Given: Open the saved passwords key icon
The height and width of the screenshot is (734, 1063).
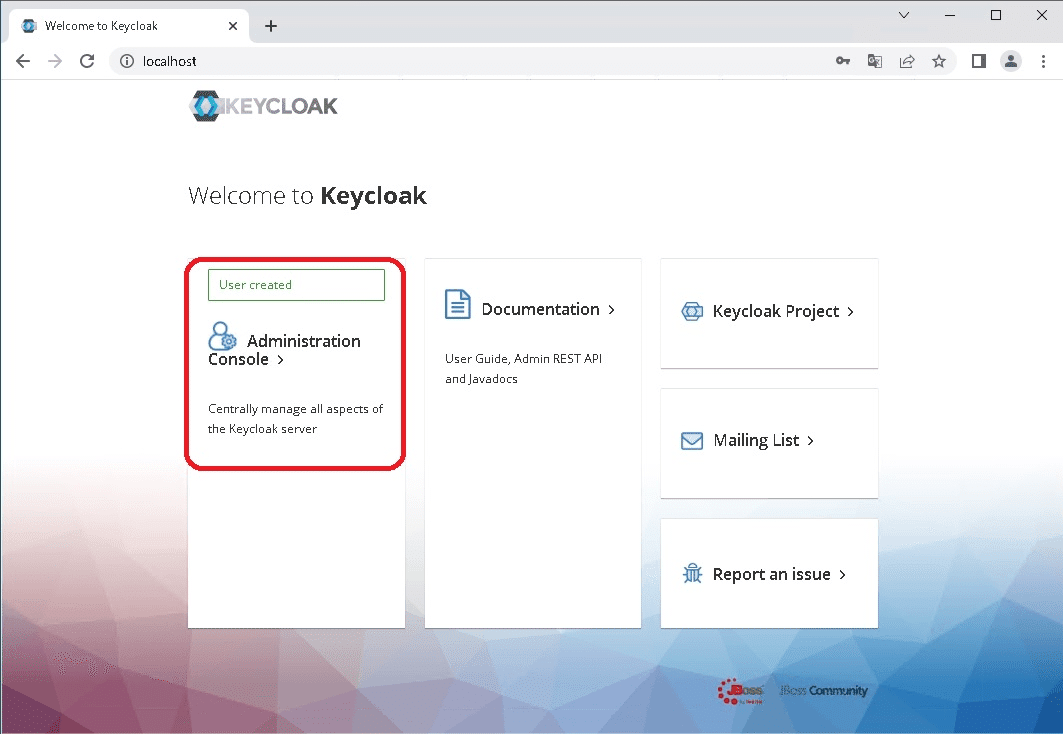Looking at the screenshot, I should click(x=843, y=61).
